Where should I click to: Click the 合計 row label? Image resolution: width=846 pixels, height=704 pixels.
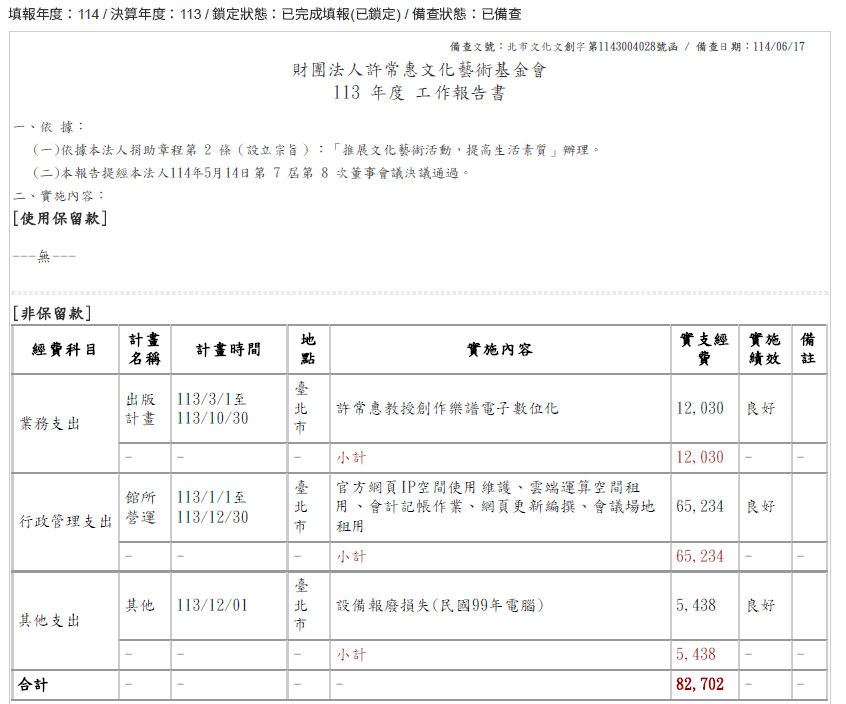coord(33,685)
